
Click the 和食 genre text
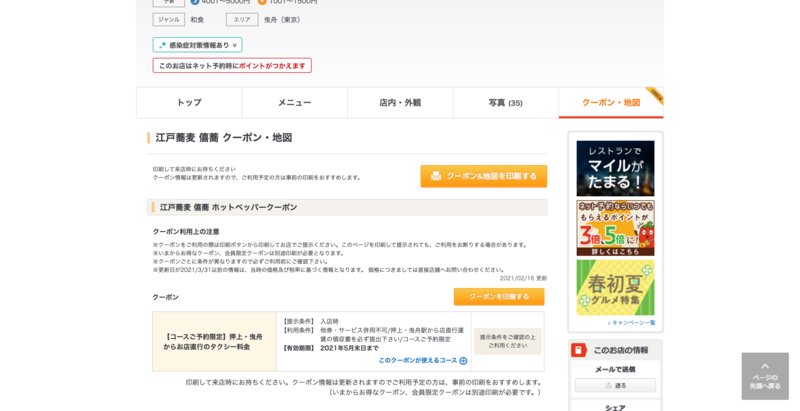(x=197, y=20)
